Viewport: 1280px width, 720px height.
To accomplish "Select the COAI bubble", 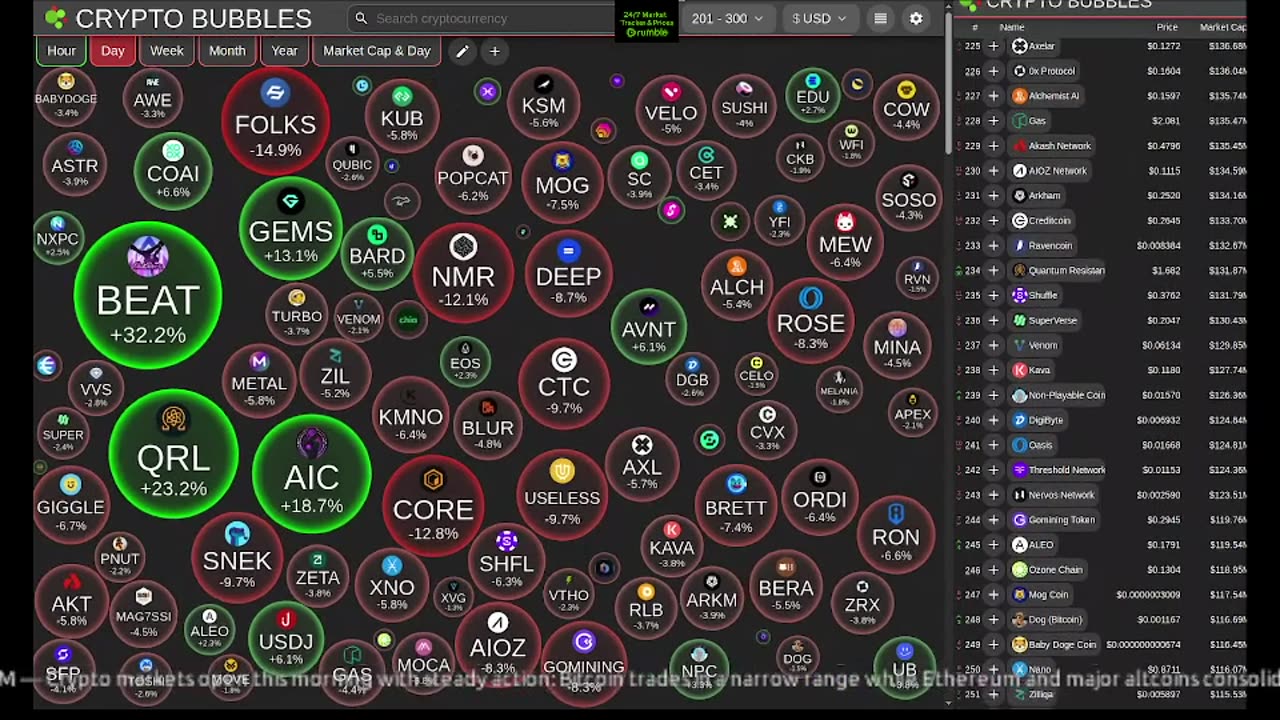I will [173, 171].
